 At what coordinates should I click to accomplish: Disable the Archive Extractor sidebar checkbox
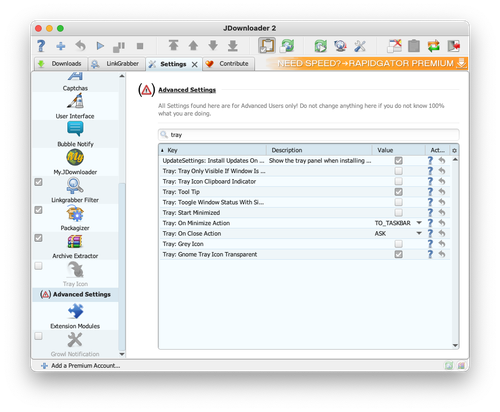pos(39,238)
